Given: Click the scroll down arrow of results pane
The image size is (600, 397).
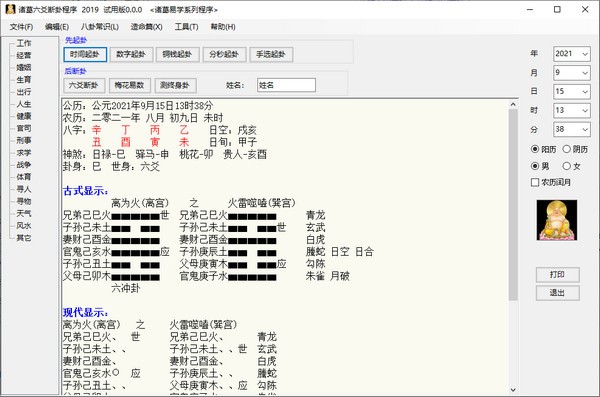Looking at the screenshot, I should pos(513,390).
